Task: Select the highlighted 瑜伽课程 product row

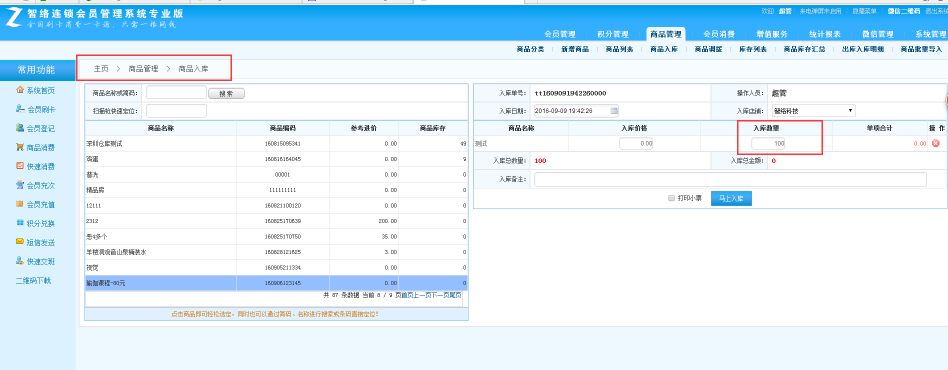Action: point(276,283)
